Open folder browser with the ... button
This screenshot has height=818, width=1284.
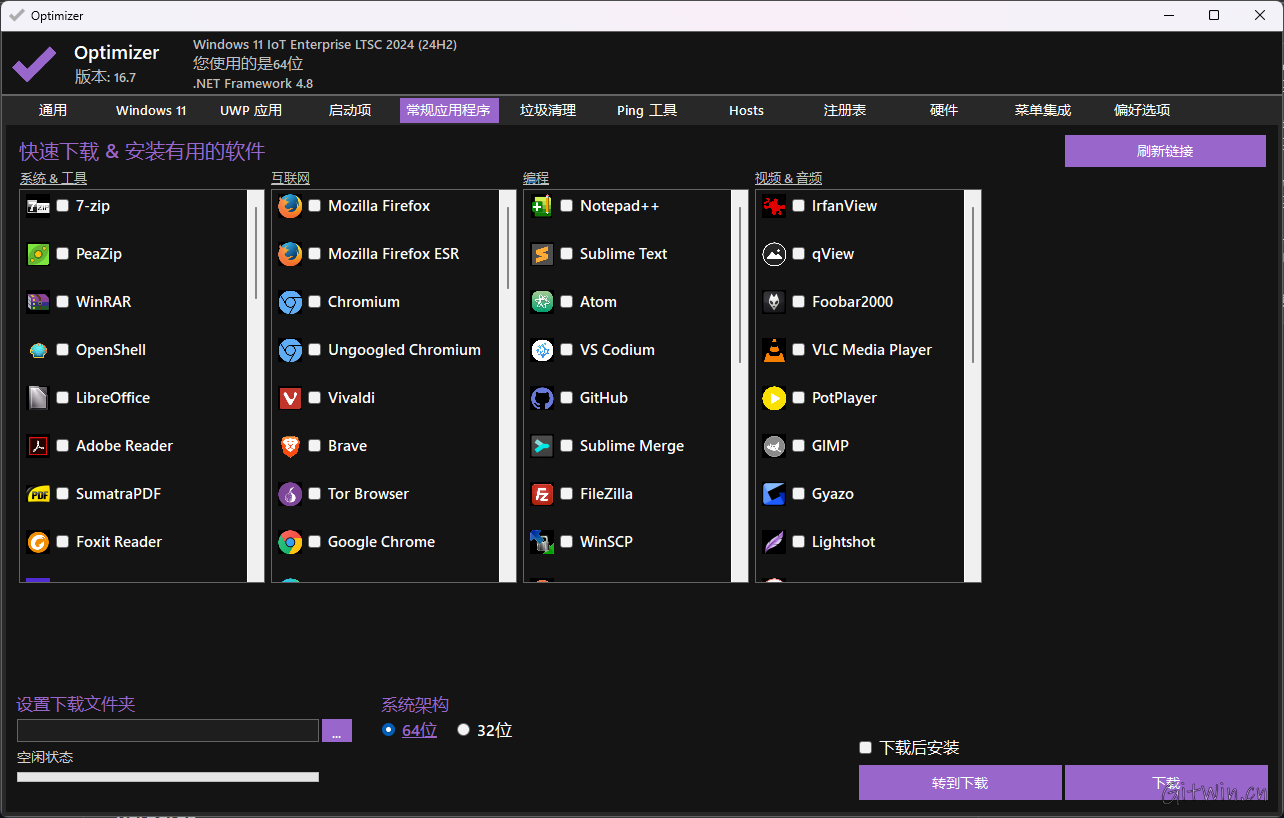pos(337,731)
